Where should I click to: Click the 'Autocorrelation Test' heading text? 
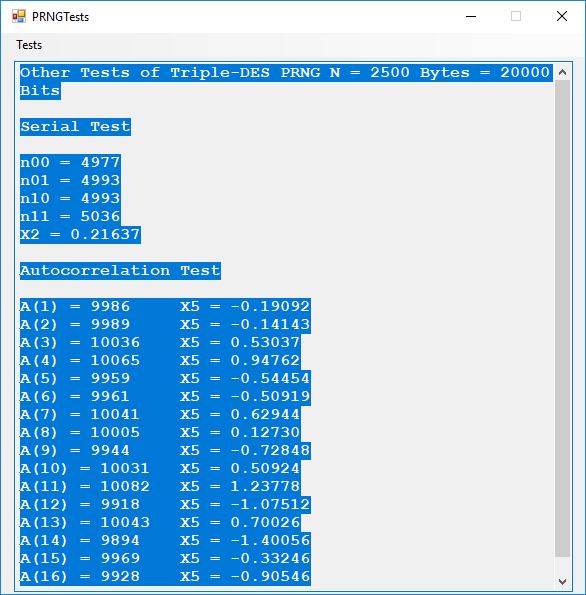120,271
